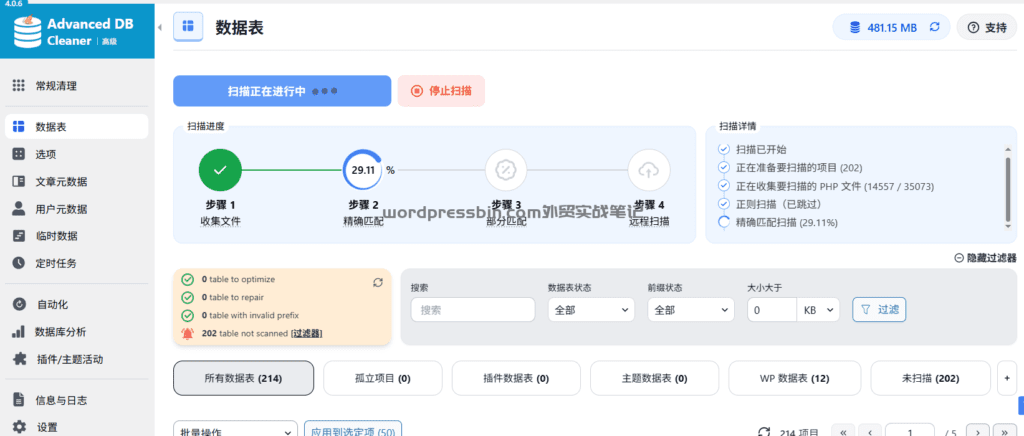Click the 常规清理 grid icon
The width and height of the screenshot is (1024, 436).
pyautogui.click(x=18, y=86)
